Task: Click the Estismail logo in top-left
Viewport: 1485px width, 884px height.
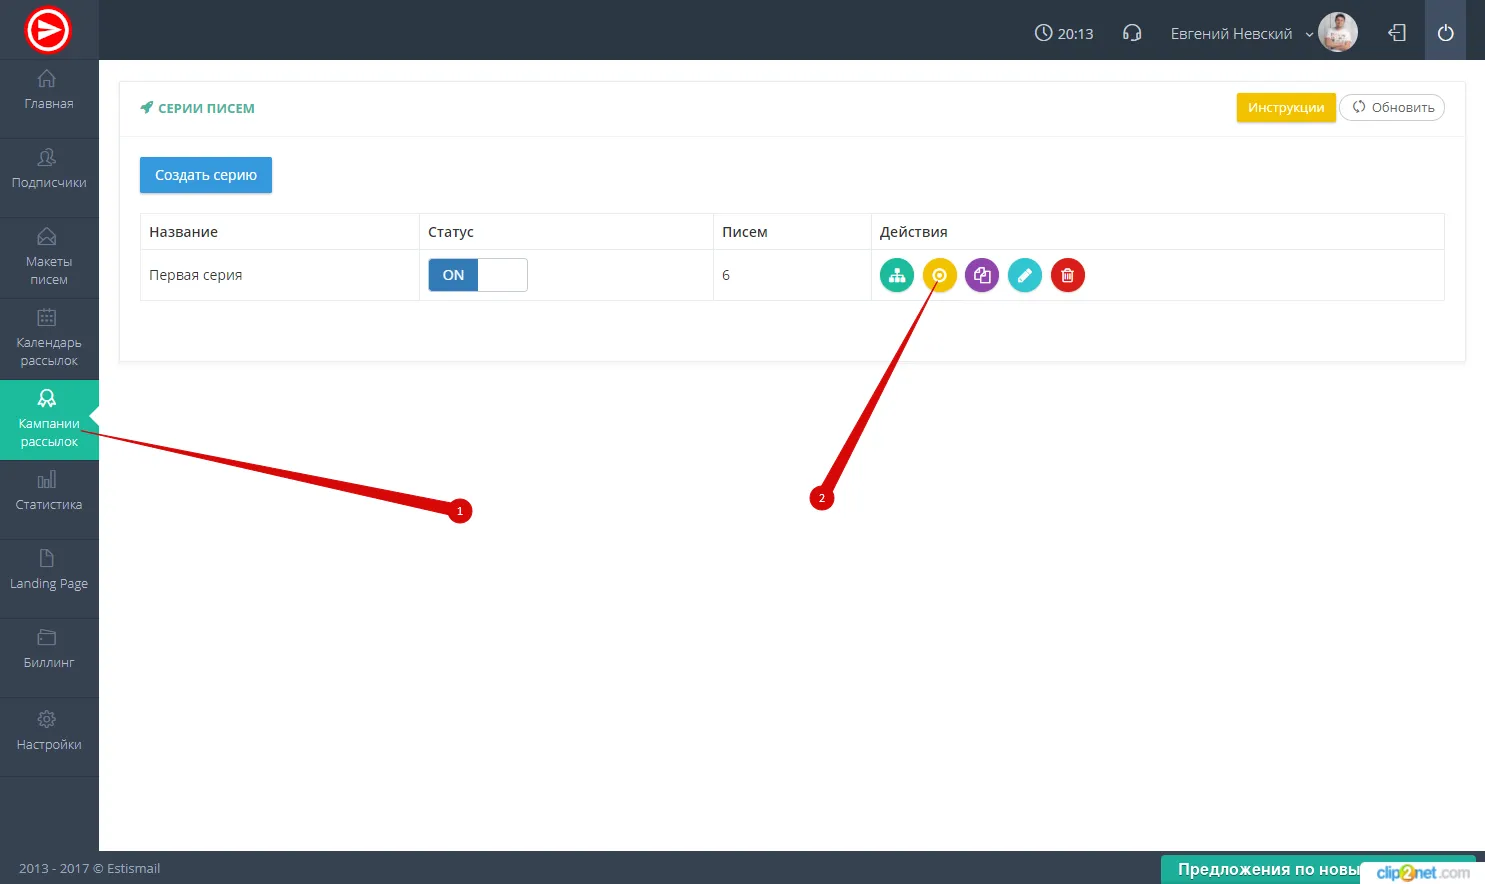Action: [48, 30]
